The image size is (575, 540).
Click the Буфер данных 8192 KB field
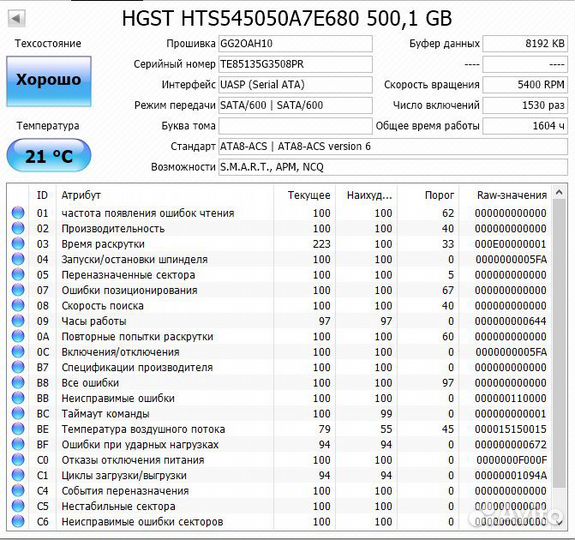[525, 44]
